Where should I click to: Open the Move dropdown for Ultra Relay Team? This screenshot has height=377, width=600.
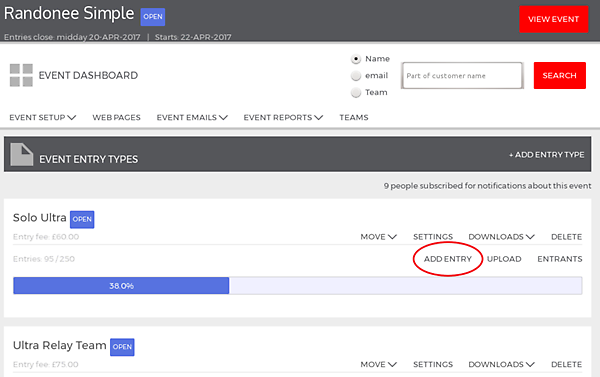(x=378, y=364)
